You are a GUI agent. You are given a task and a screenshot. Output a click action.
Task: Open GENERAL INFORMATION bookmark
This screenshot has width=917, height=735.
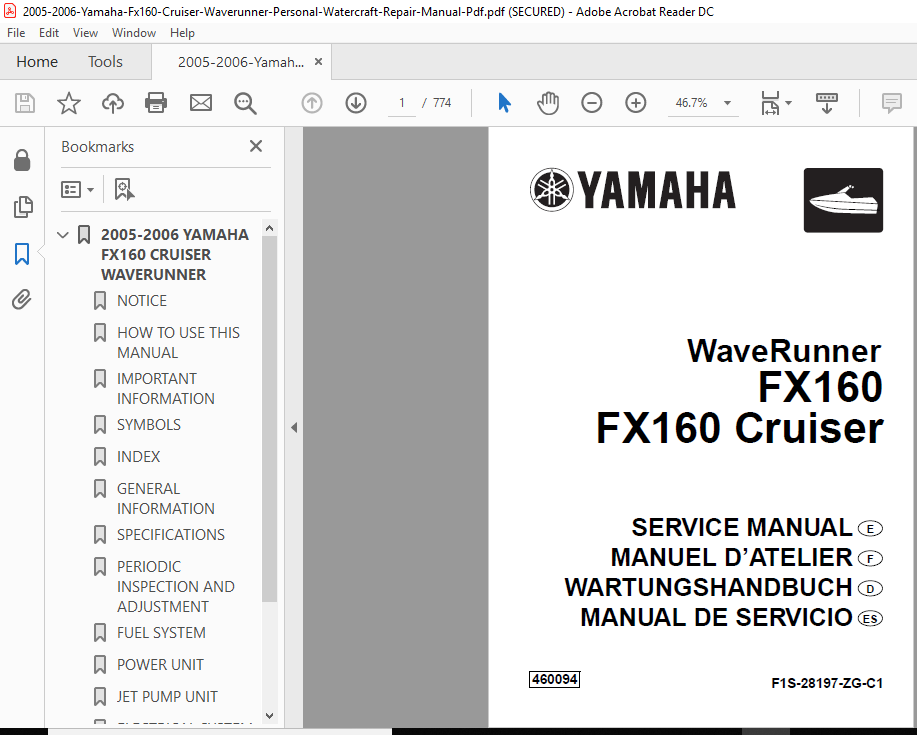coord(166,499)
